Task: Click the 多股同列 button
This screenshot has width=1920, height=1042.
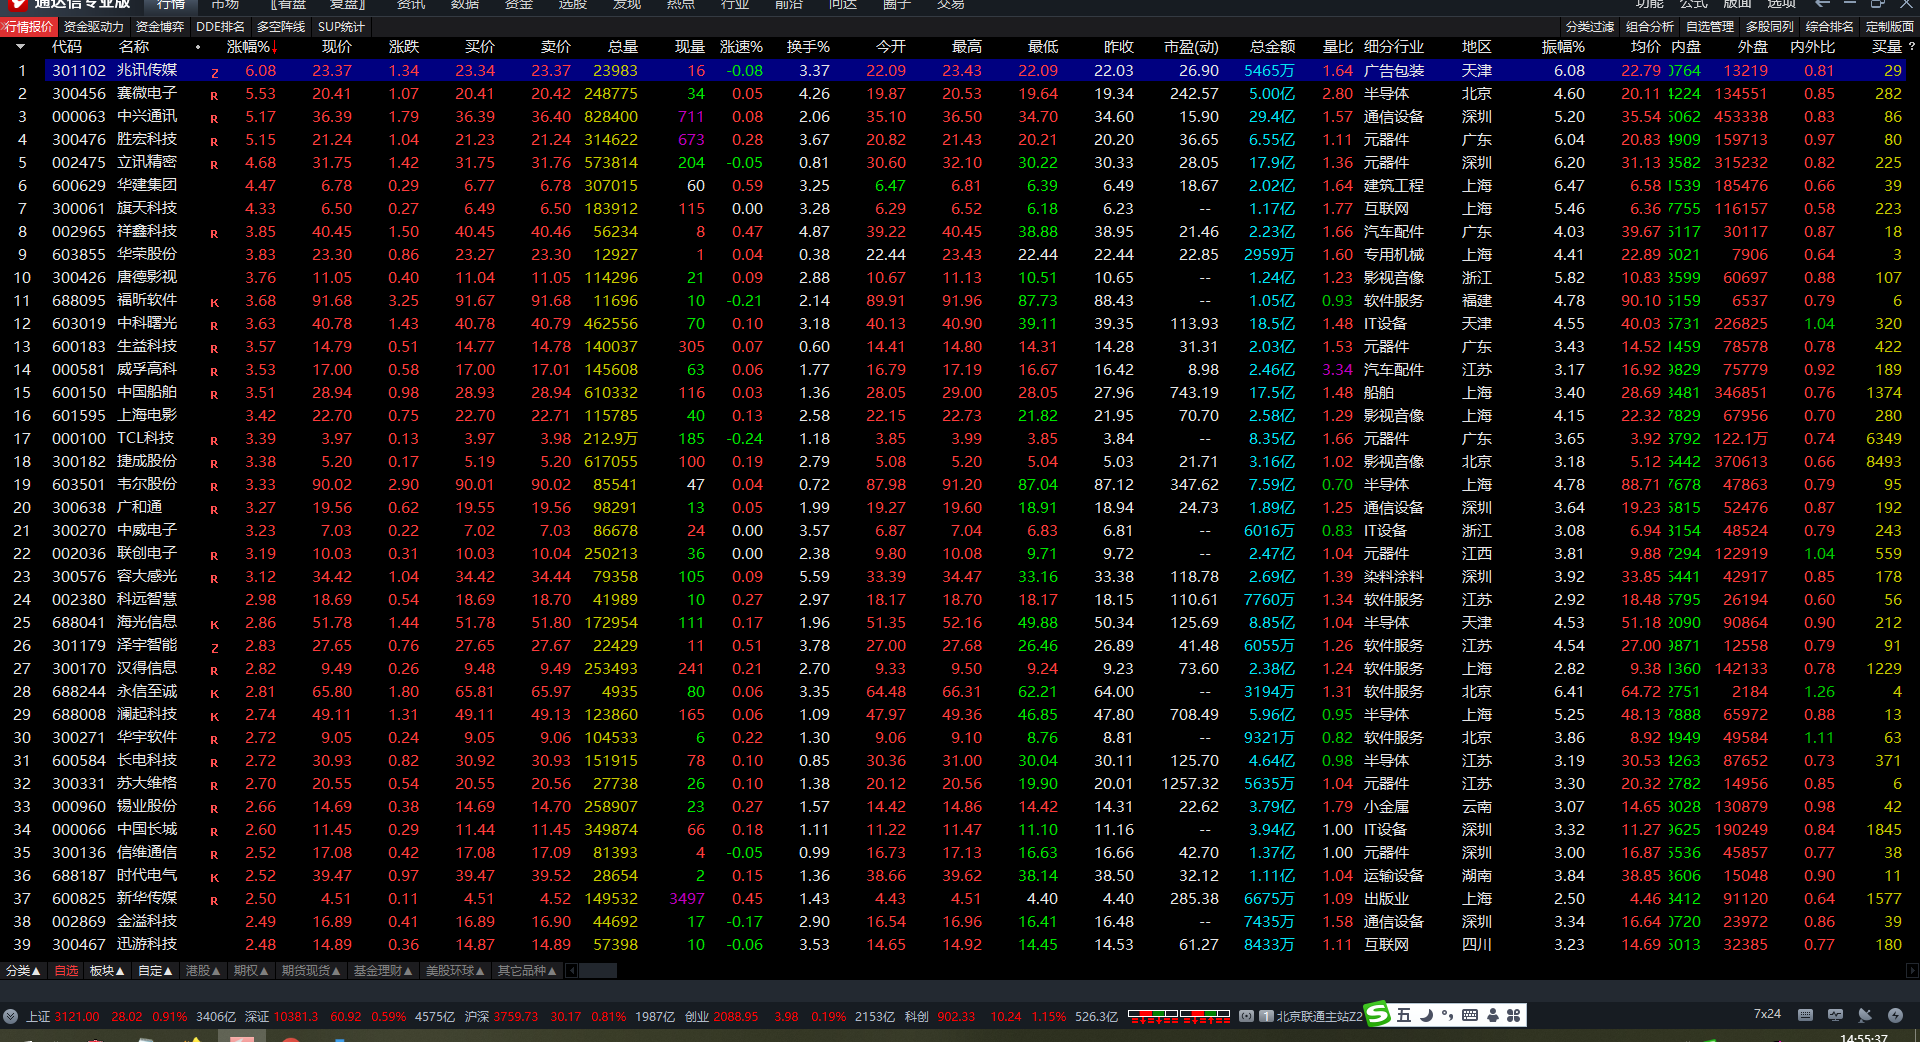Action: [x=1770, y=27]
